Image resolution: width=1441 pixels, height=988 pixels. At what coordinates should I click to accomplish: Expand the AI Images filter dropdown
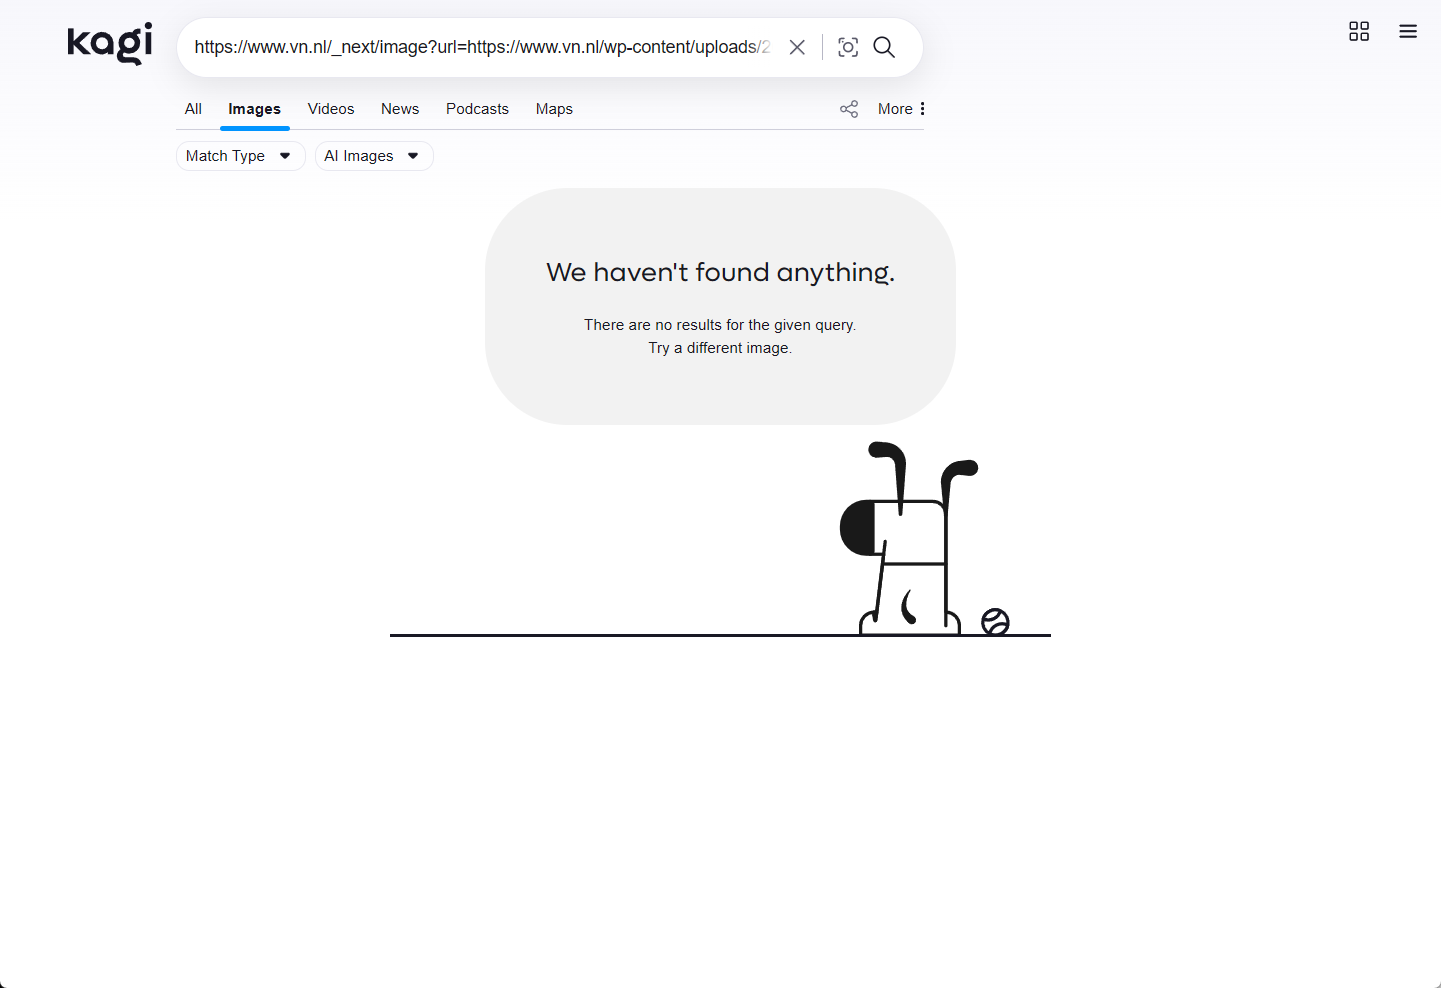(373, 156)
